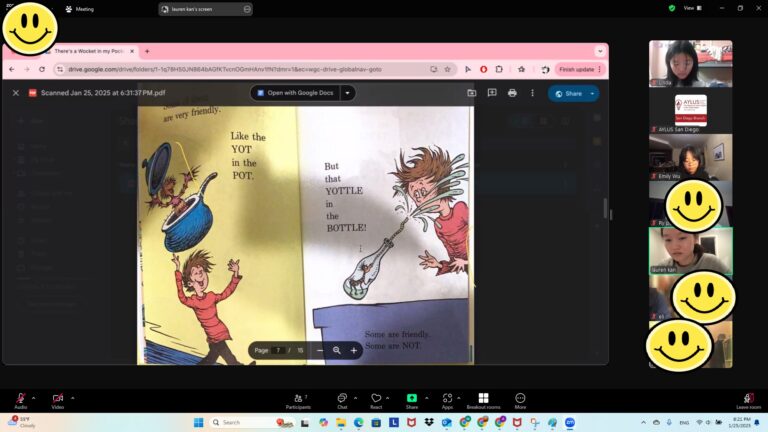
Task: Open a new browser tab with plus
Action: coord(147,51)
